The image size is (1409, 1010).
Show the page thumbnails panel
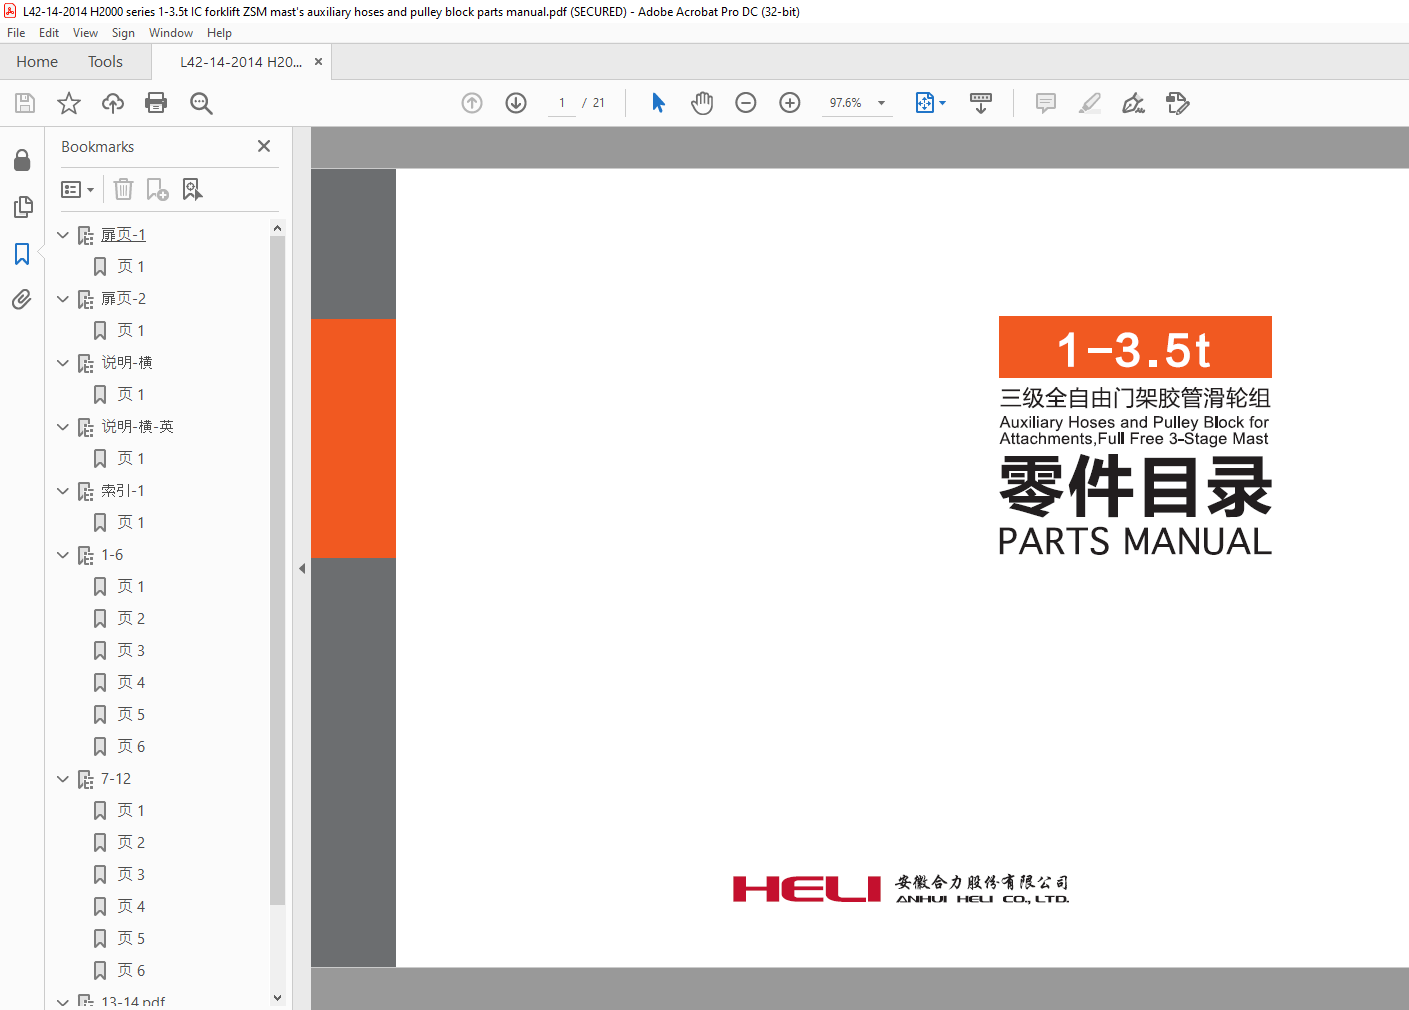[22, 207]
